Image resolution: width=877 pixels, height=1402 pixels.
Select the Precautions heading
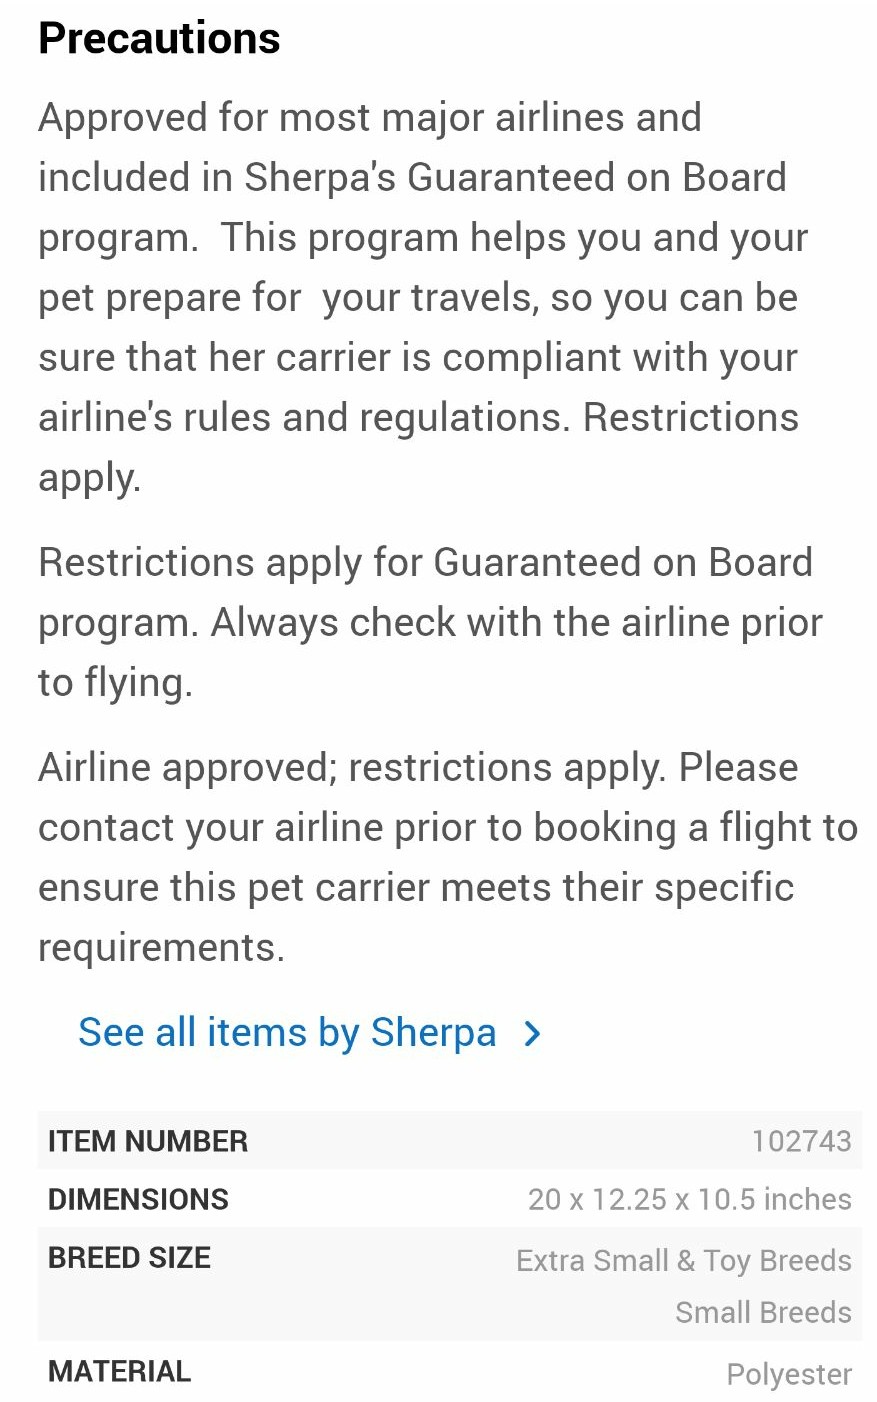(x=159, y=38)
